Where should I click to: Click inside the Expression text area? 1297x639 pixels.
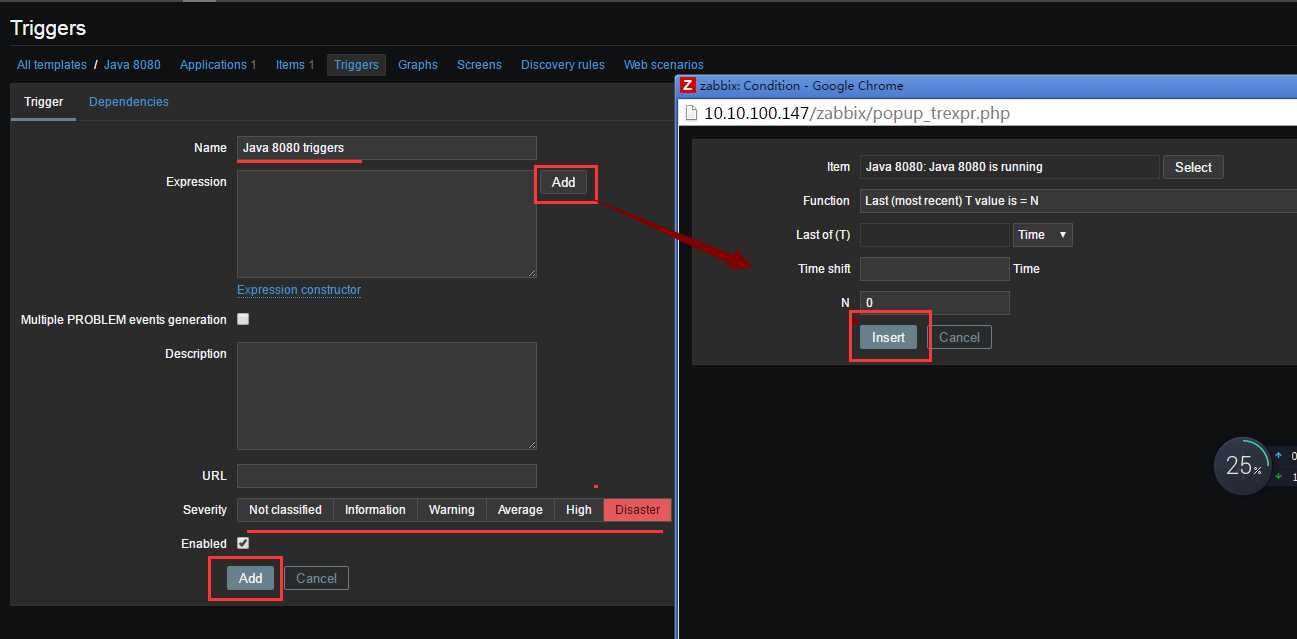point(387,224)
